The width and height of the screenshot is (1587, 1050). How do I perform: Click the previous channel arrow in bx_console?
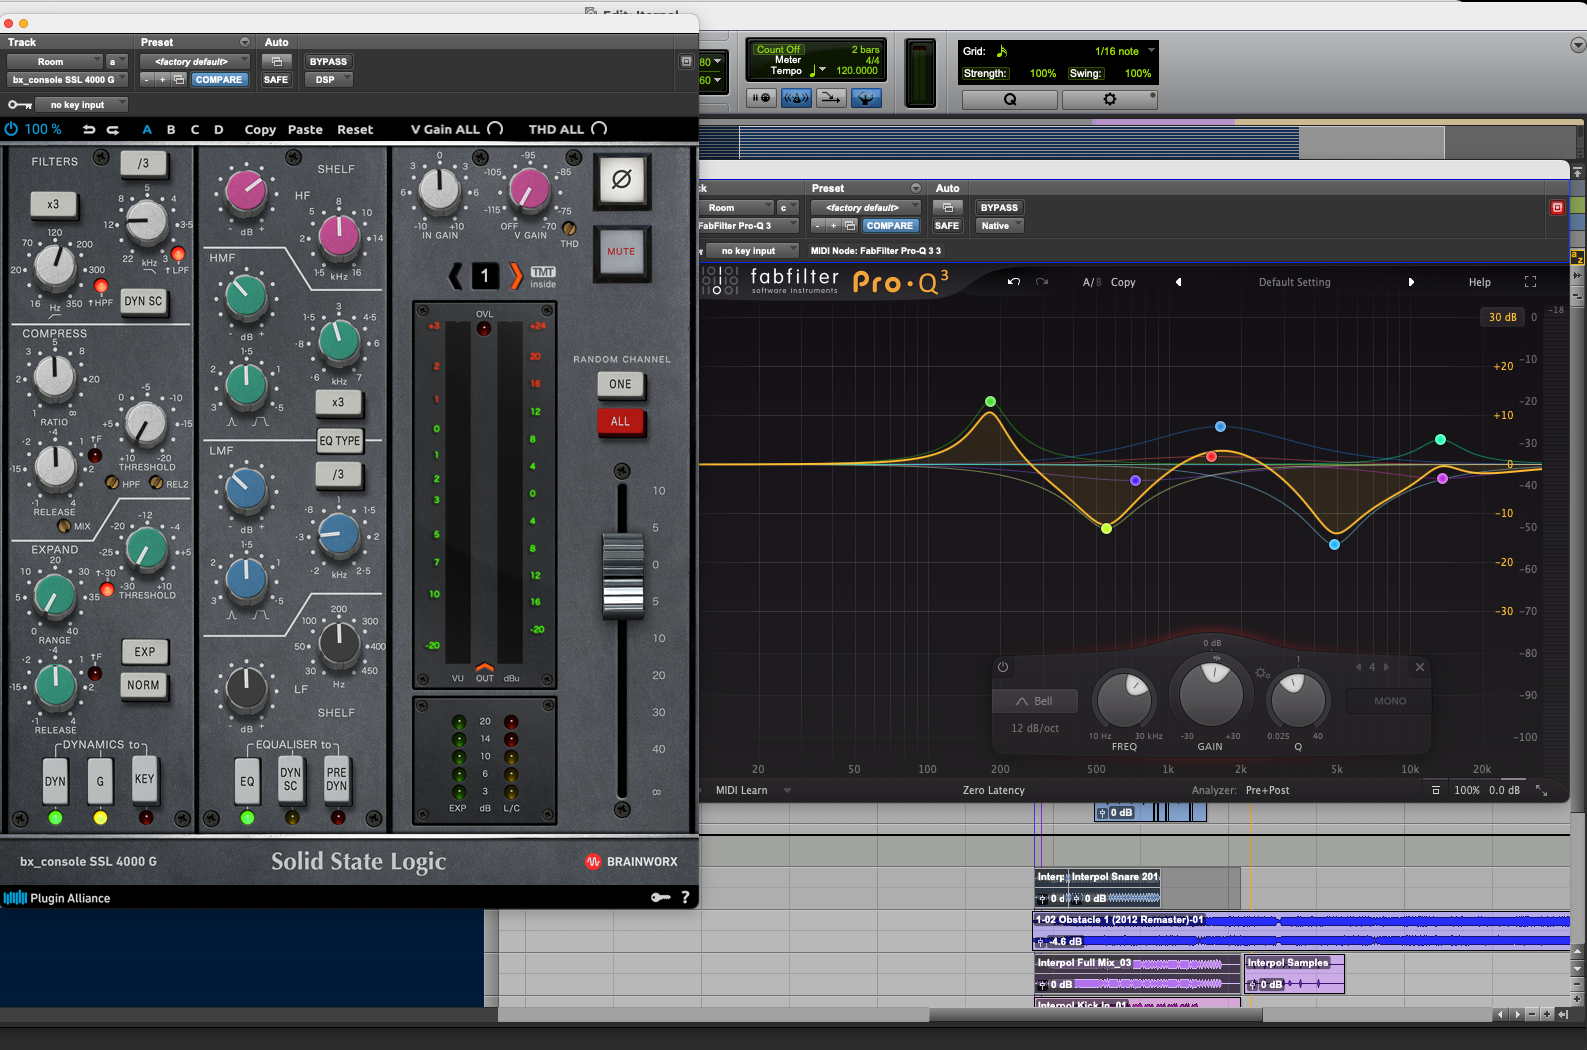tap(456, 276)
